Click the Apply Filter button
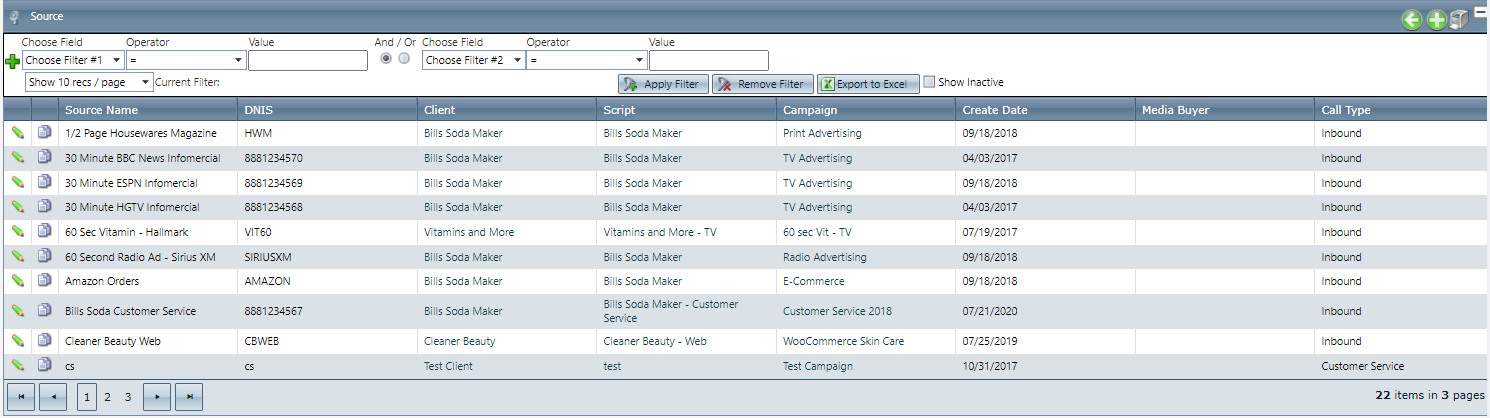This screenshot has width=1490, height=418. 663,84
